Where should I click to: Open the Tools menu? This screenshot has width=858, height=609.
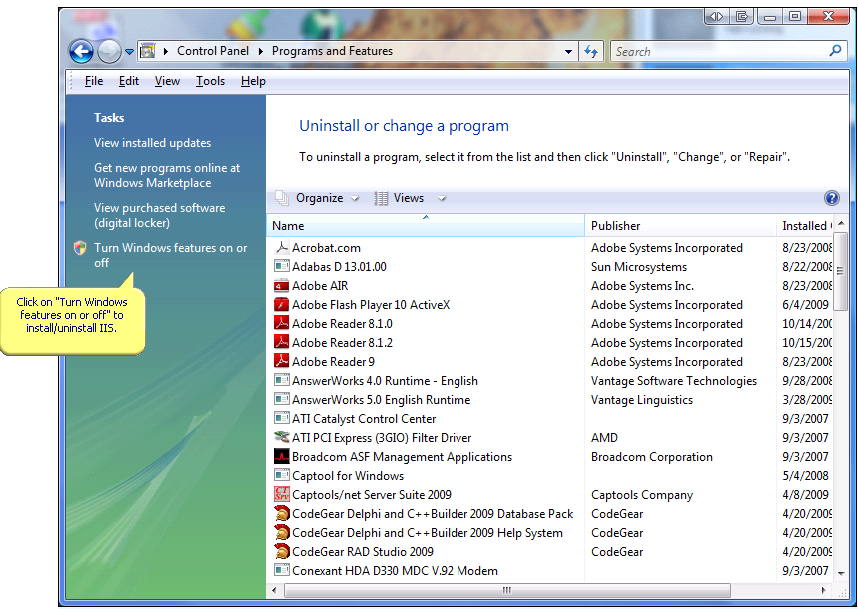(209, 81)
